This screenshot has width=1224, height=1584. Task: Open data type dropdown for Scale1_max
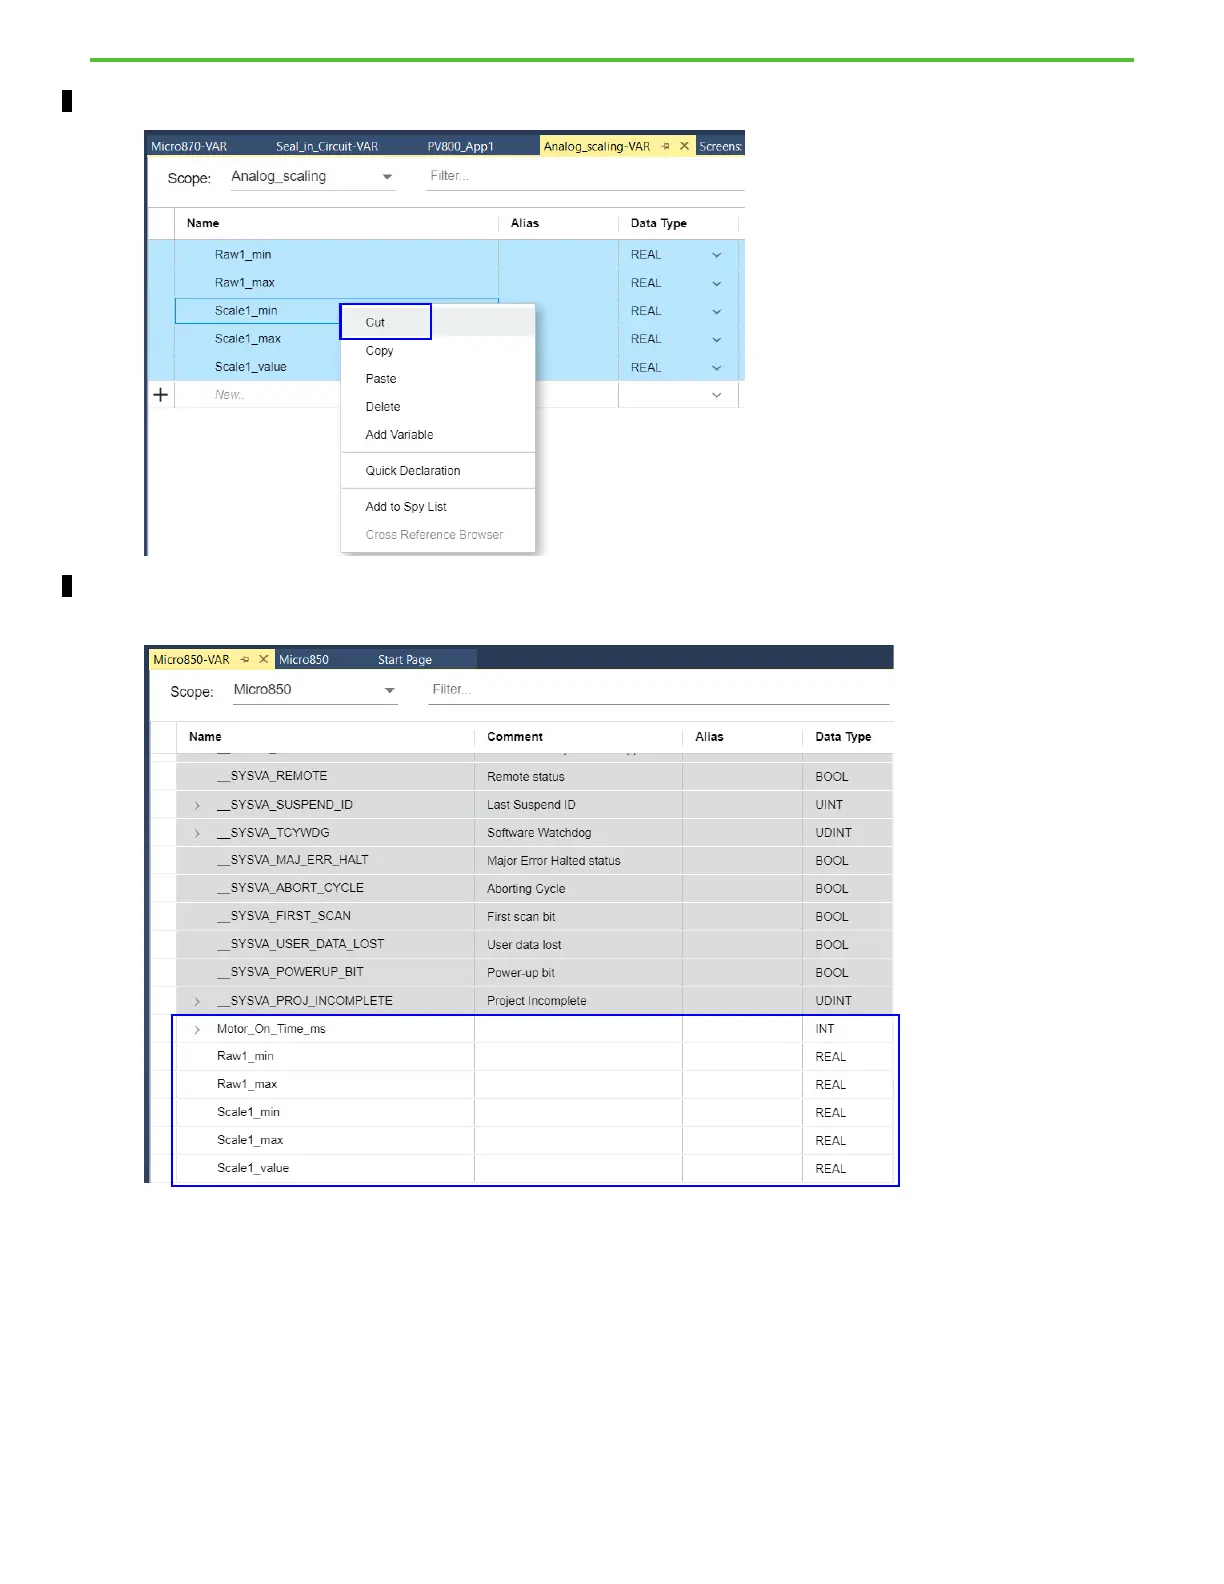pos(716,339)
